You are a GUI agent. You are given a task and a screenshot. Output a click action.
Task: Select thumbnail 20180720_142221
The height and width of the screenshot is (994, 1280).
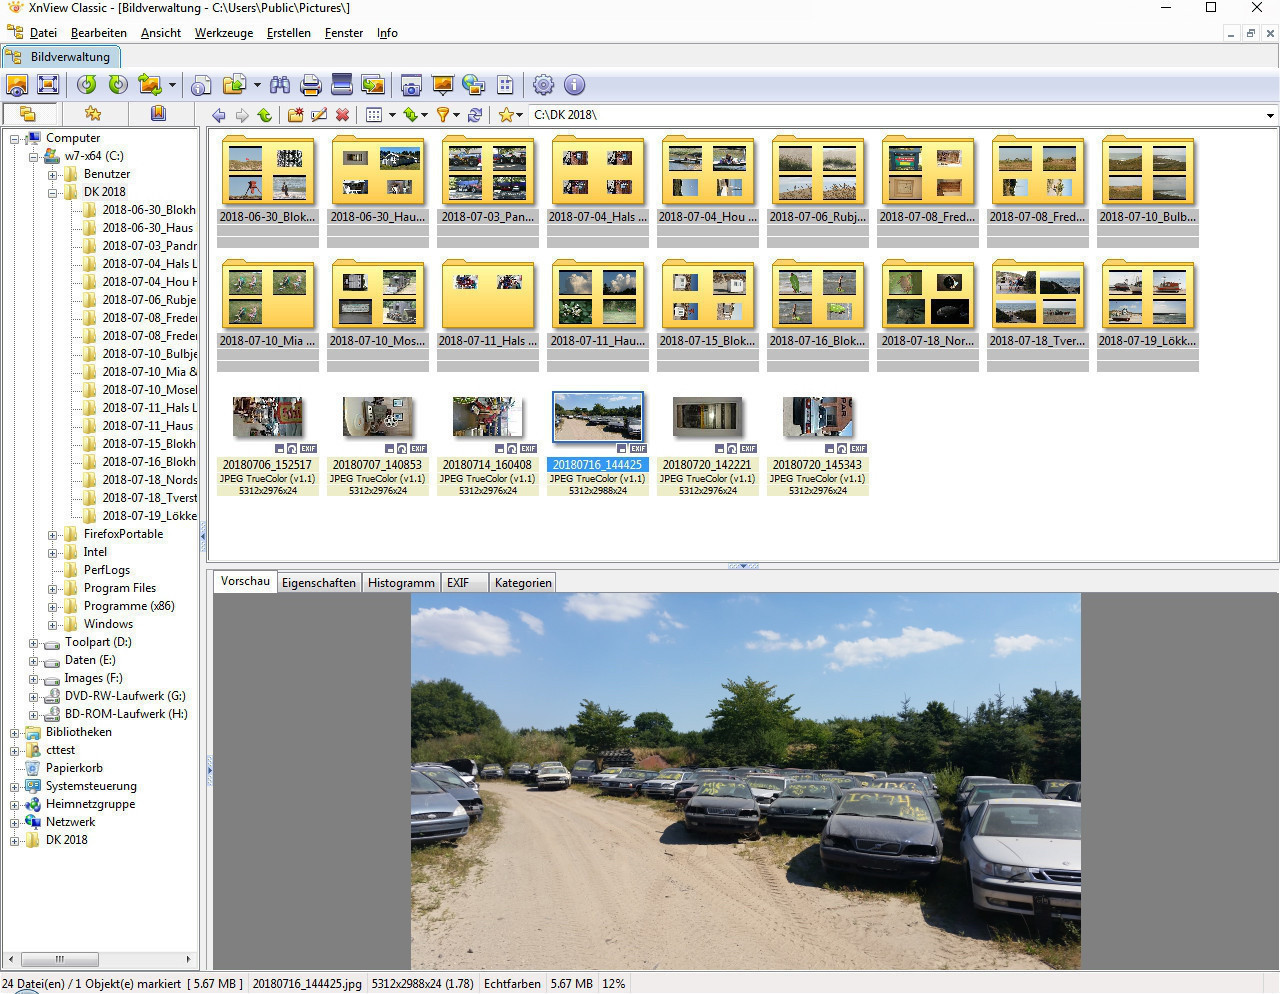pyautogui.click(x=707, y=418)
